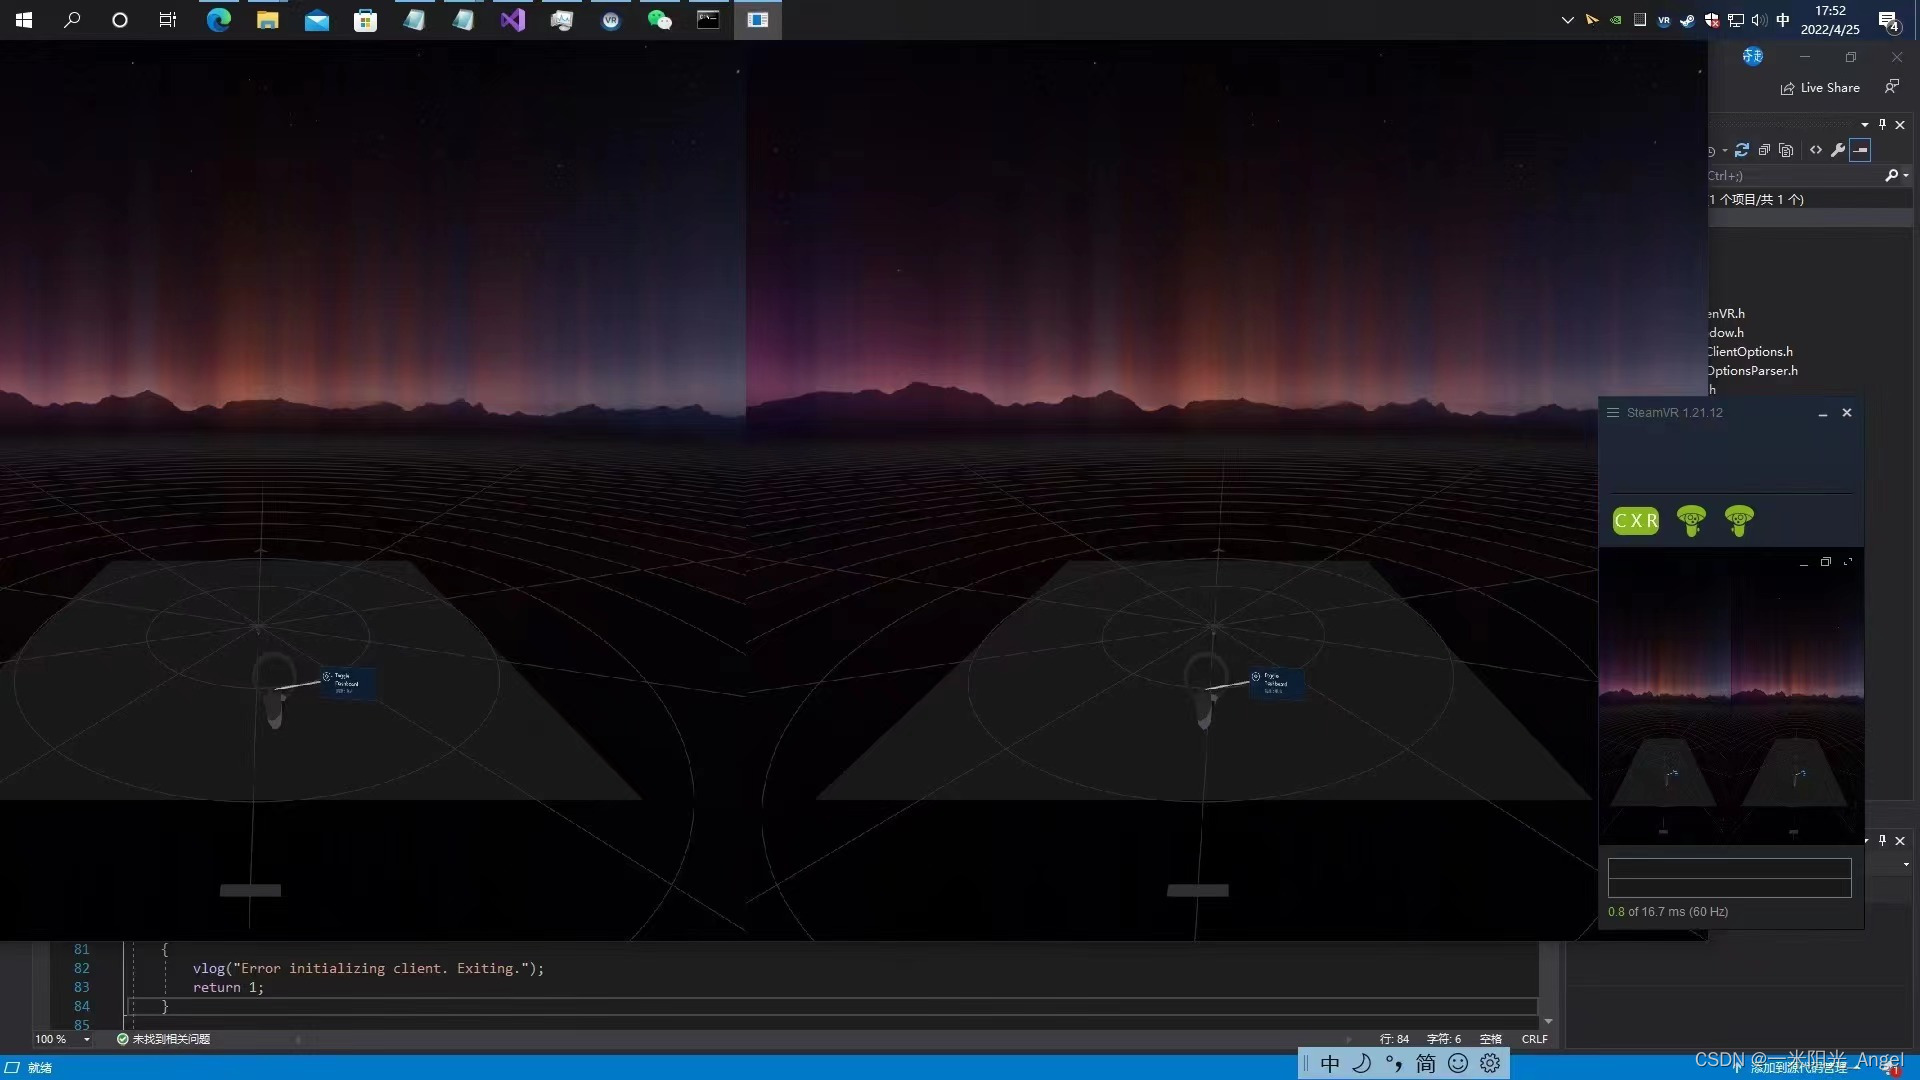Launch Microsoft Edge from the taskbar
Image resolution: width=1920 pixels, height=1080 pixels.
pos(218,20)
